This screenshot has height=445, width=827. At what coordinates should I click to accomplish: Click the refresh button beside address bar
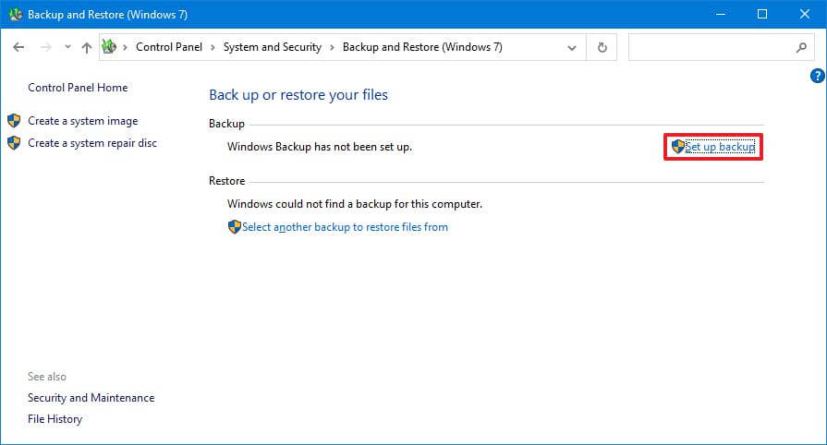[x=602, y=47]
